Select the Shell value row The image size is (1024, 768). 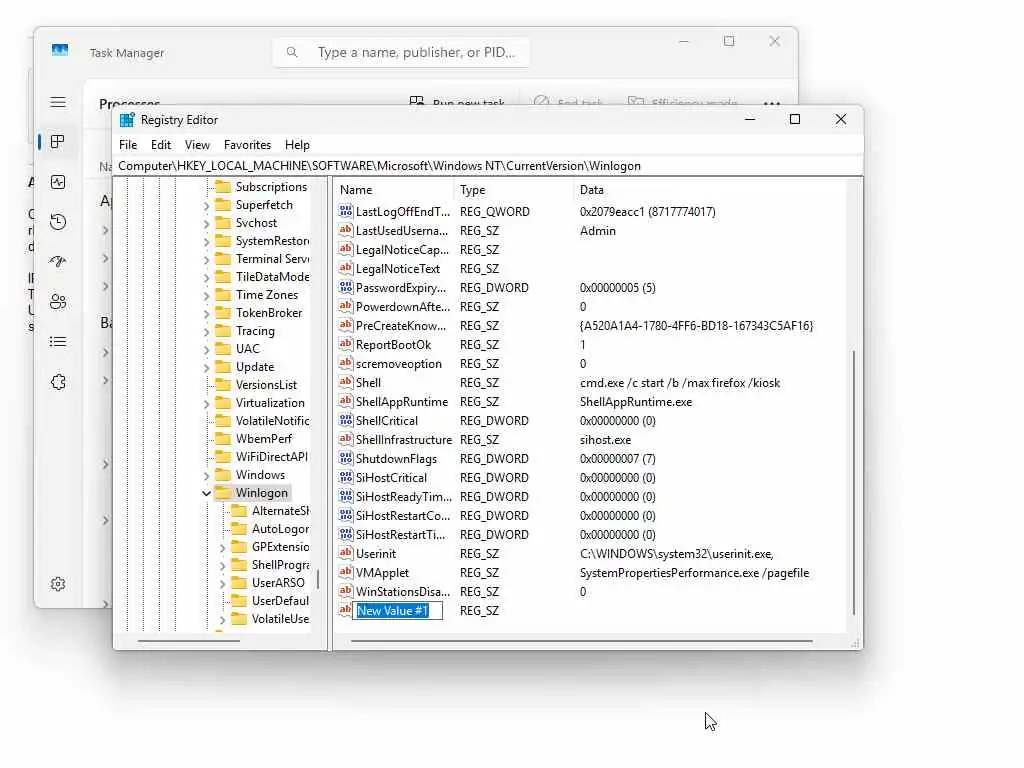(x=588, y=383)
